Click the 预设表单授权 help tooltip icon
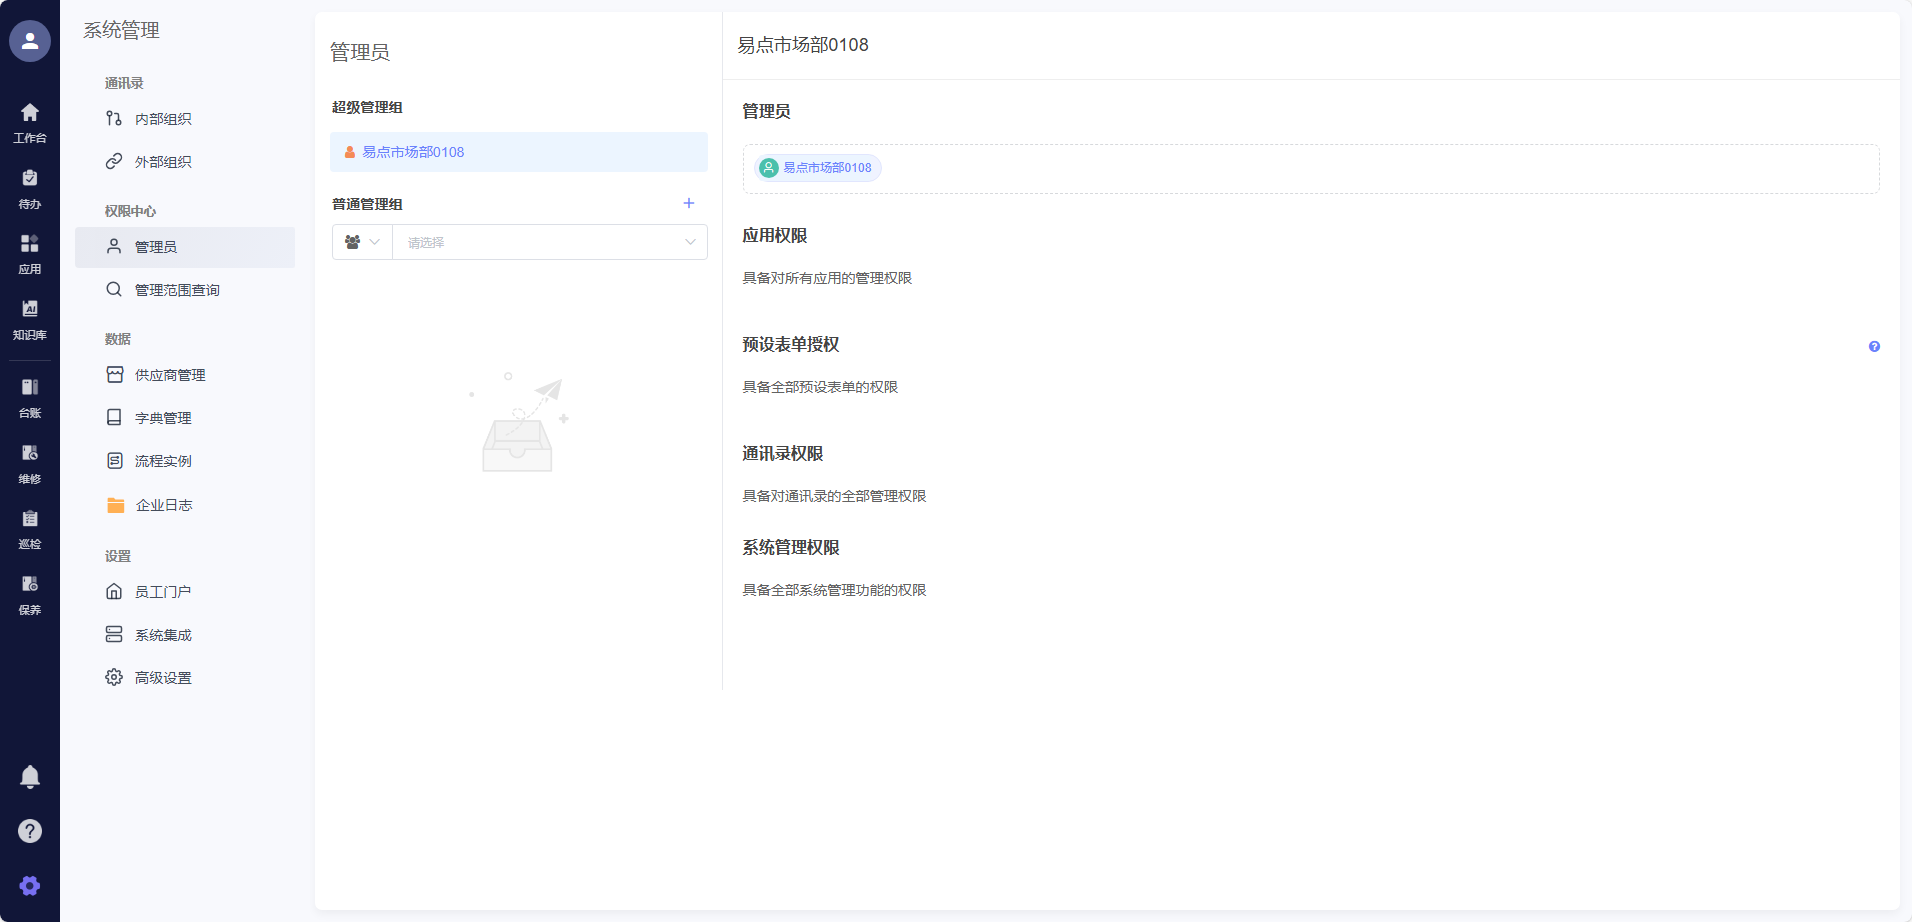The image size is (1912, 922). 1874,347
